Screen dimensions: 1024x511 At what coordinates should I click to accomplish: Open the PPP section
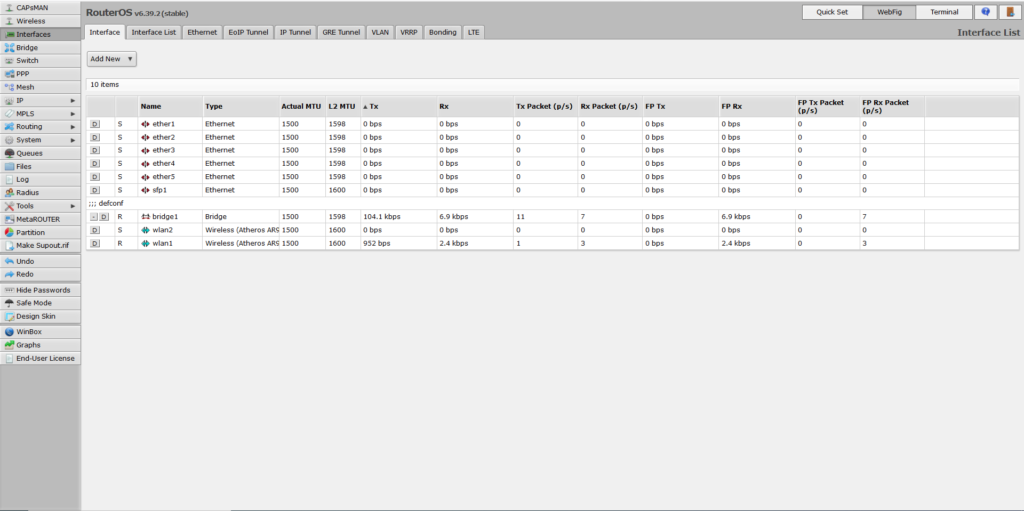[40, 74]
